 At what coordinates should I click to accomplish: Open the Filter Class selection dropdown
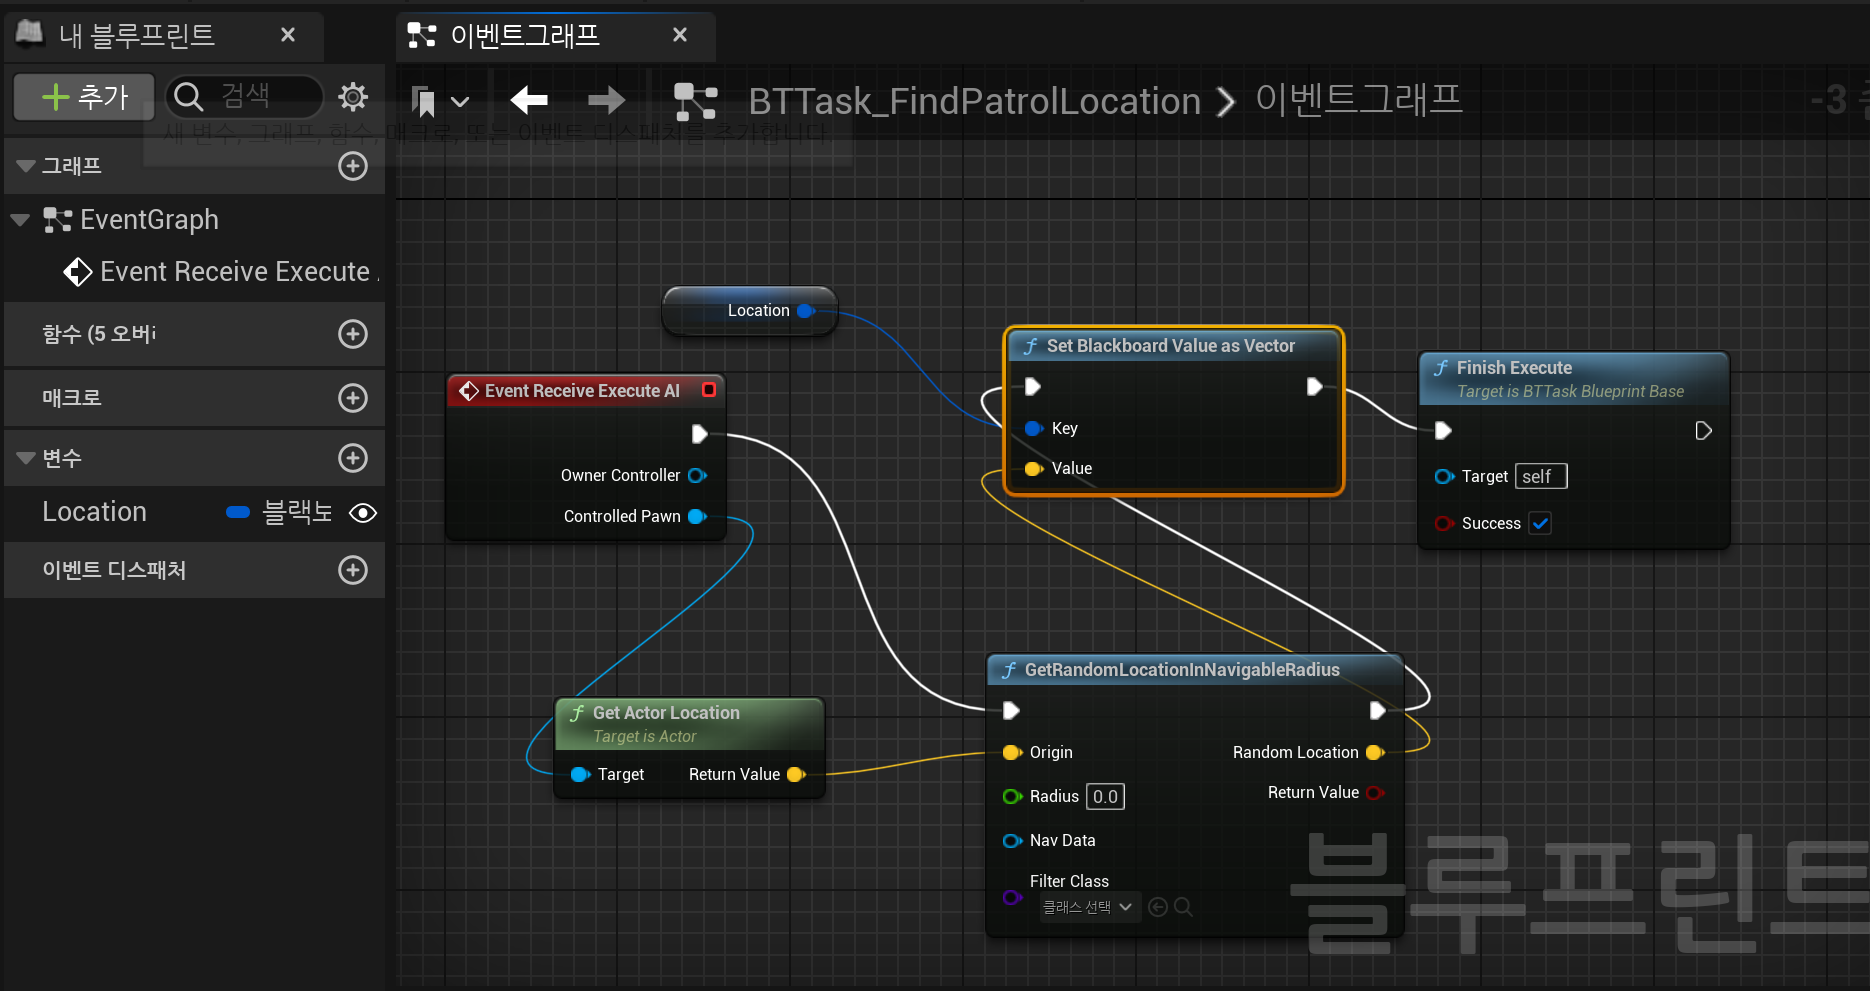point(1088,907)
